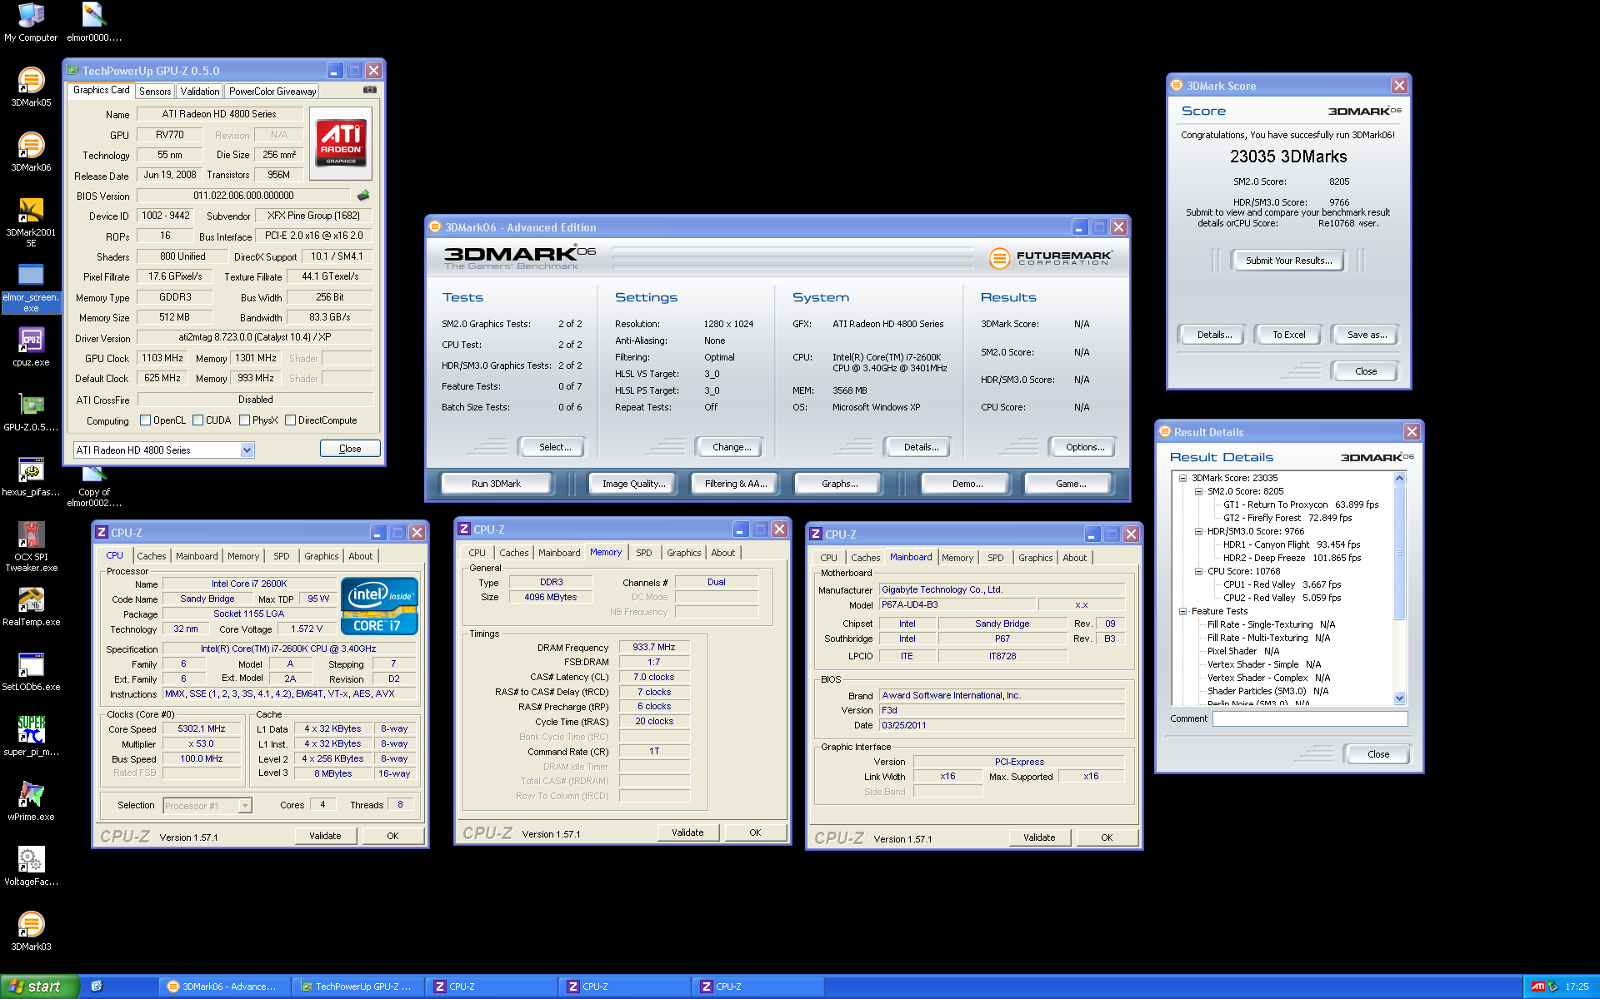Collapse the HDR/SM3.0 Score: 9766 node
The height and width of the screenshot is (999, 1600).
click(1198, 531)
